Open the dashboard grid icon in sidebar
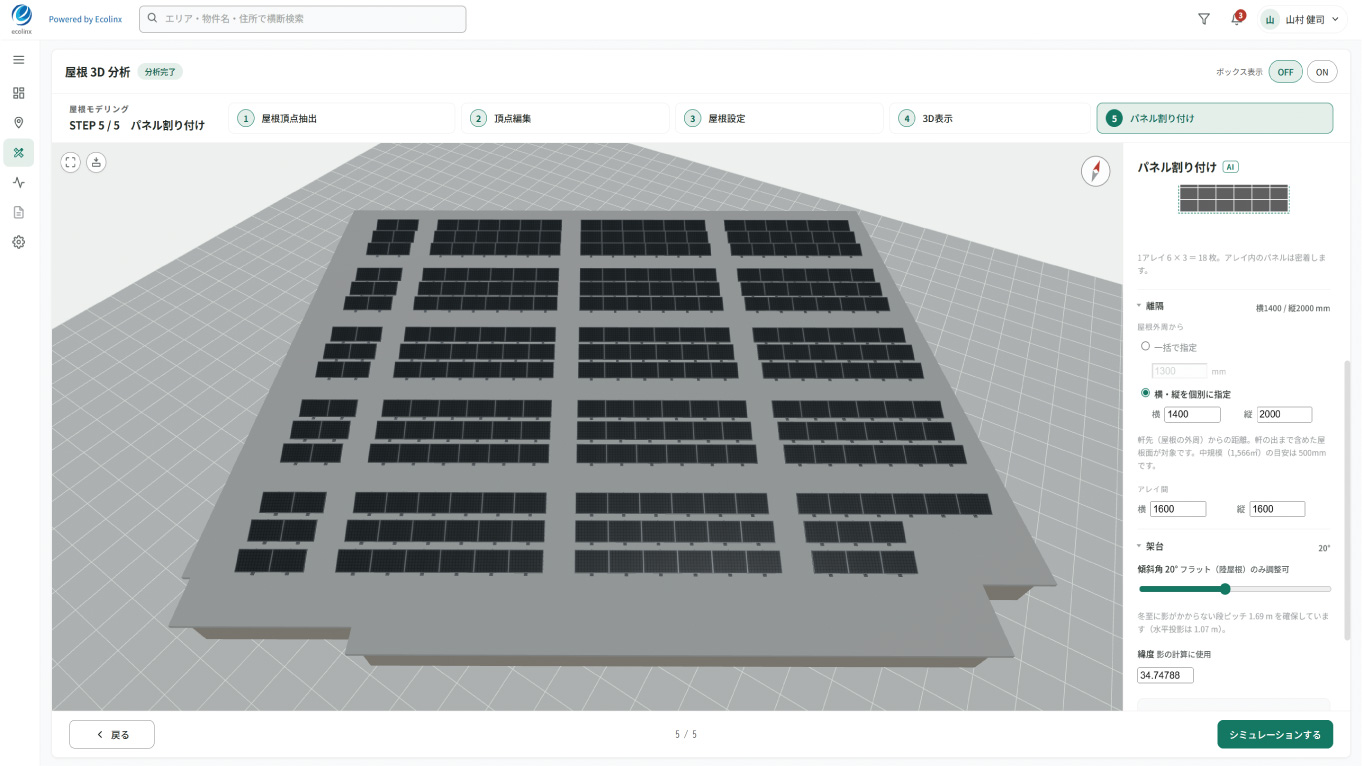1362x766 pixels. 18,93
